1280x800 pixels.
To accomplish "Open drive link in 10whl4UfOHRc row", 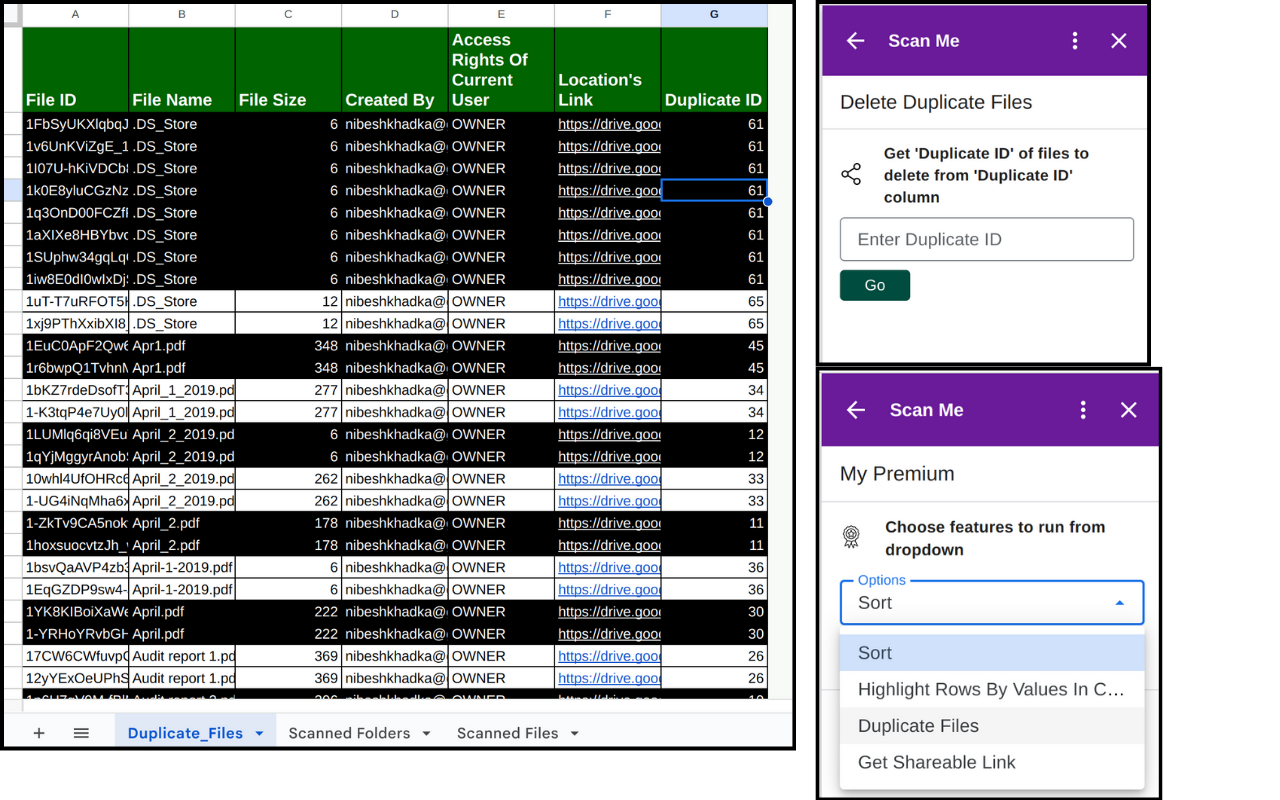I will pos(609,478).
